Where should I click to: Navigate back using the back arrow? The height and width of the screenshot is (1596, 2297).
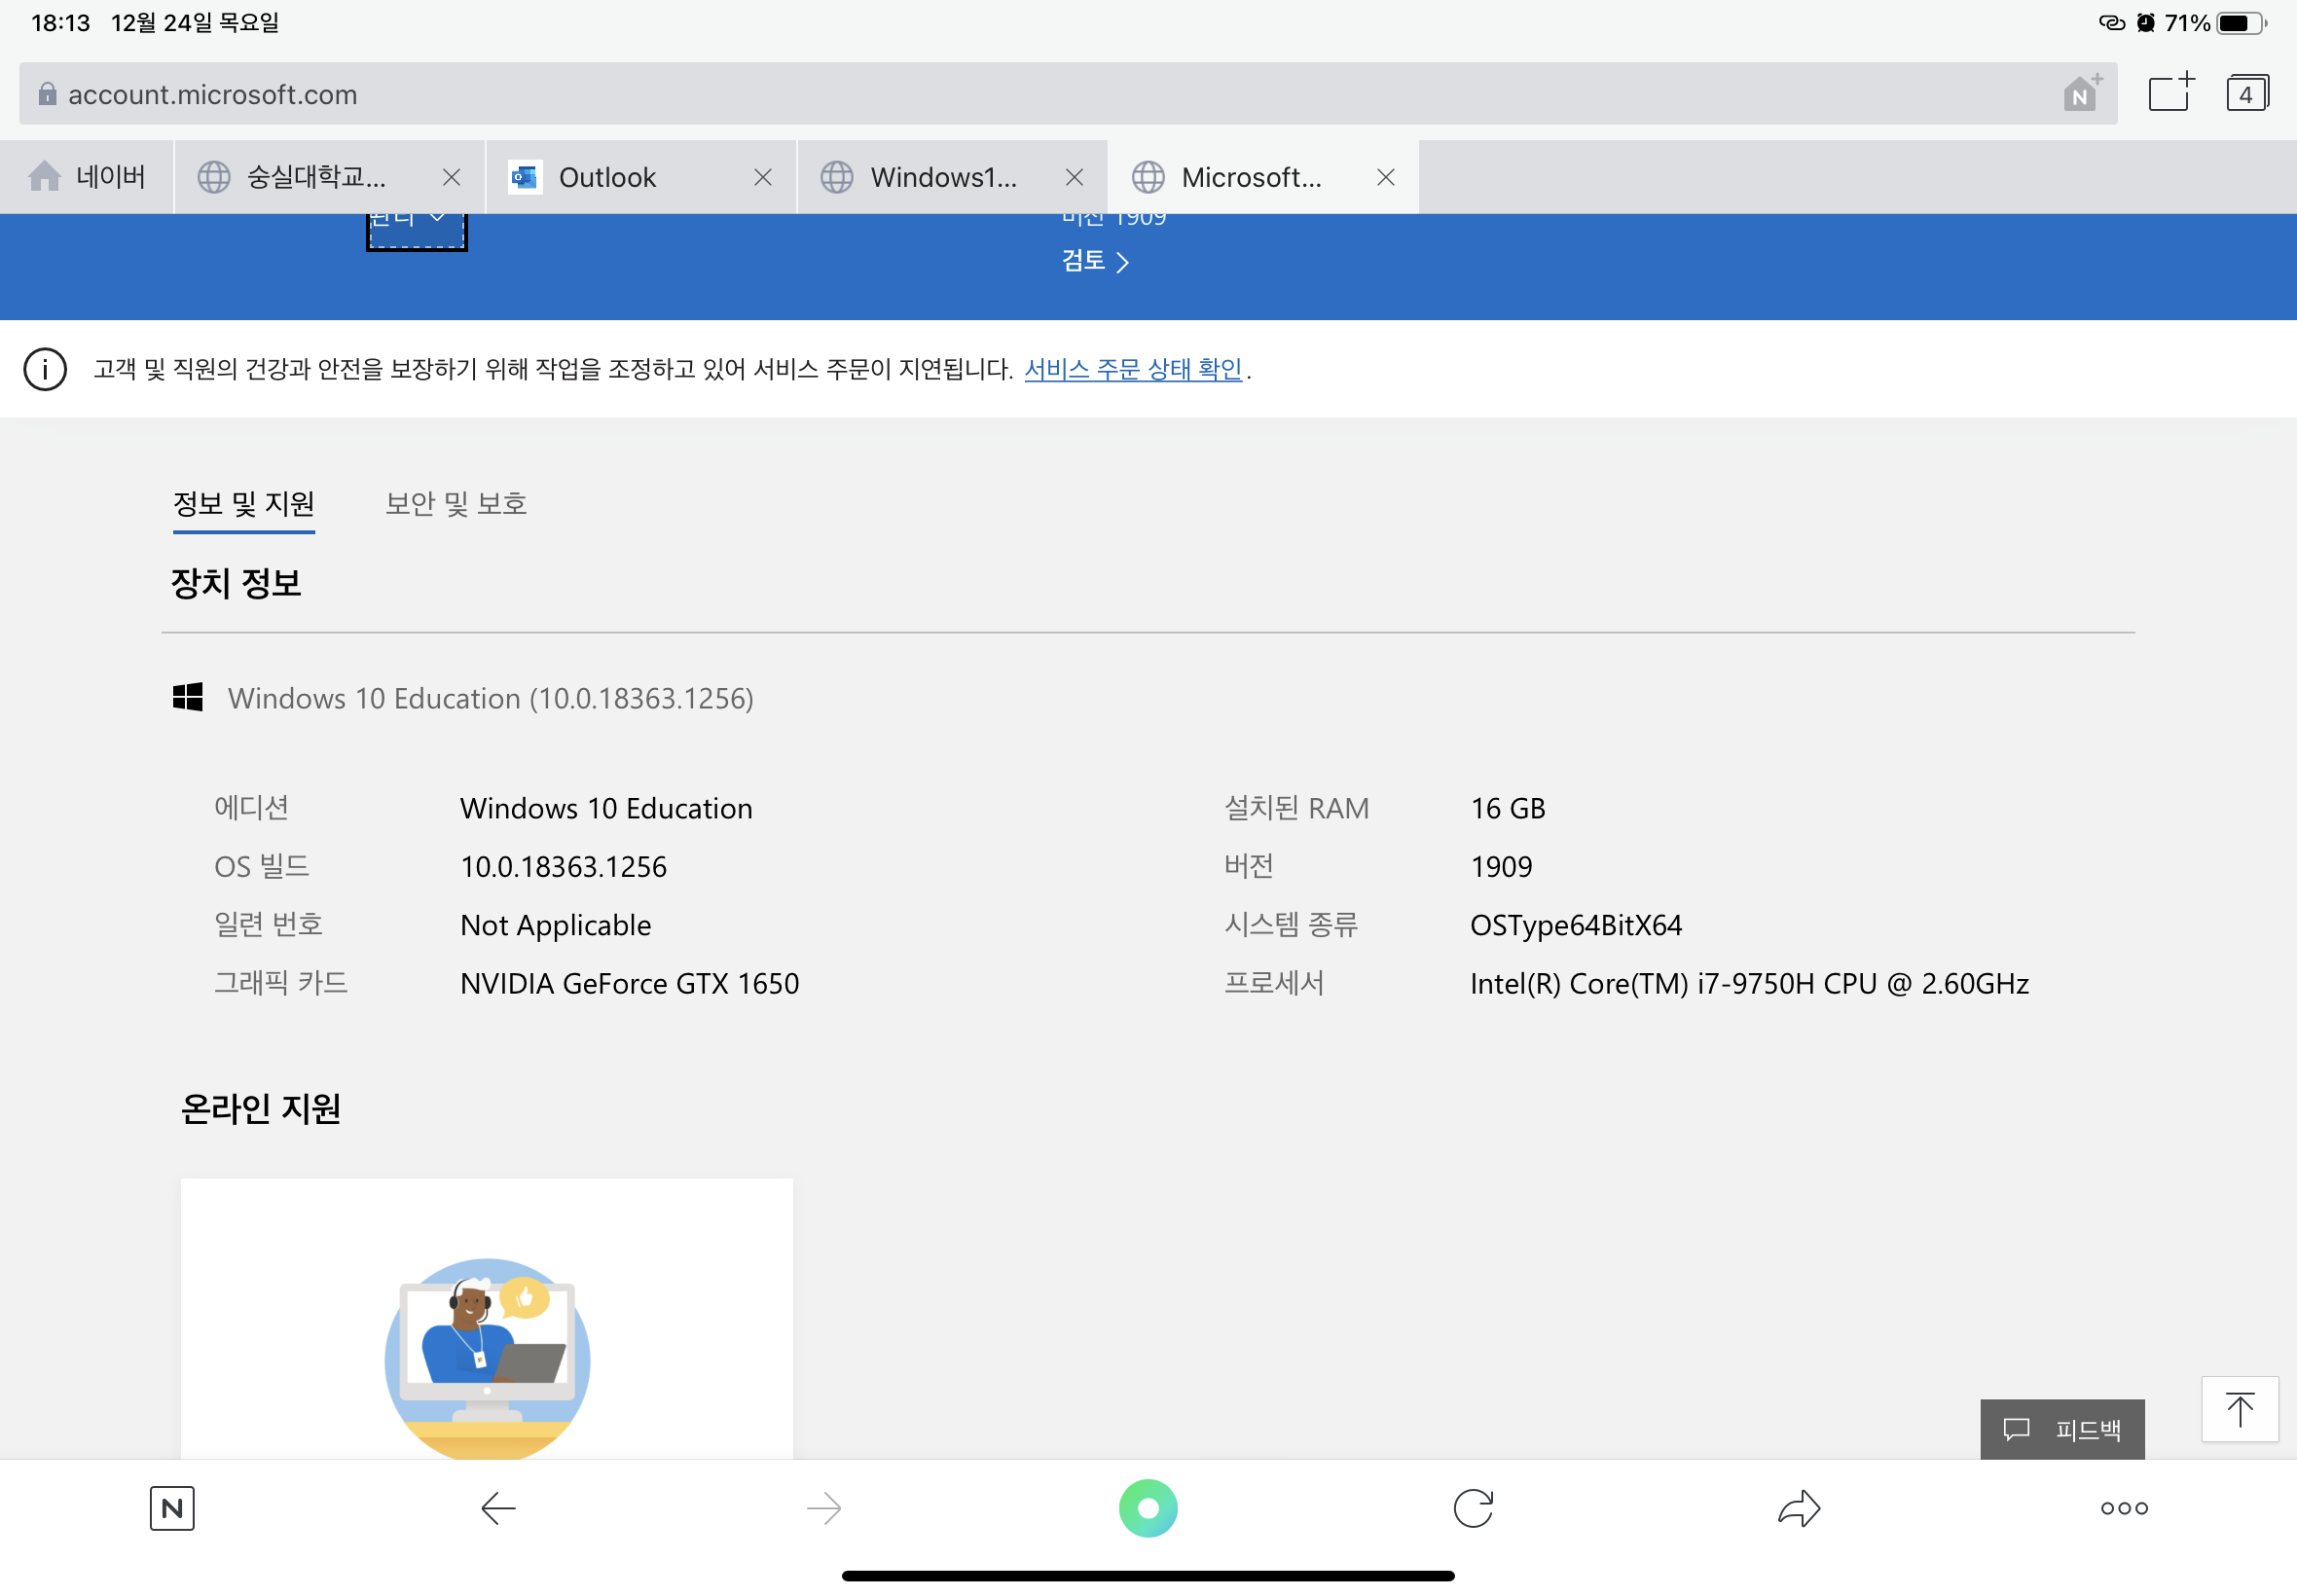497,1508
